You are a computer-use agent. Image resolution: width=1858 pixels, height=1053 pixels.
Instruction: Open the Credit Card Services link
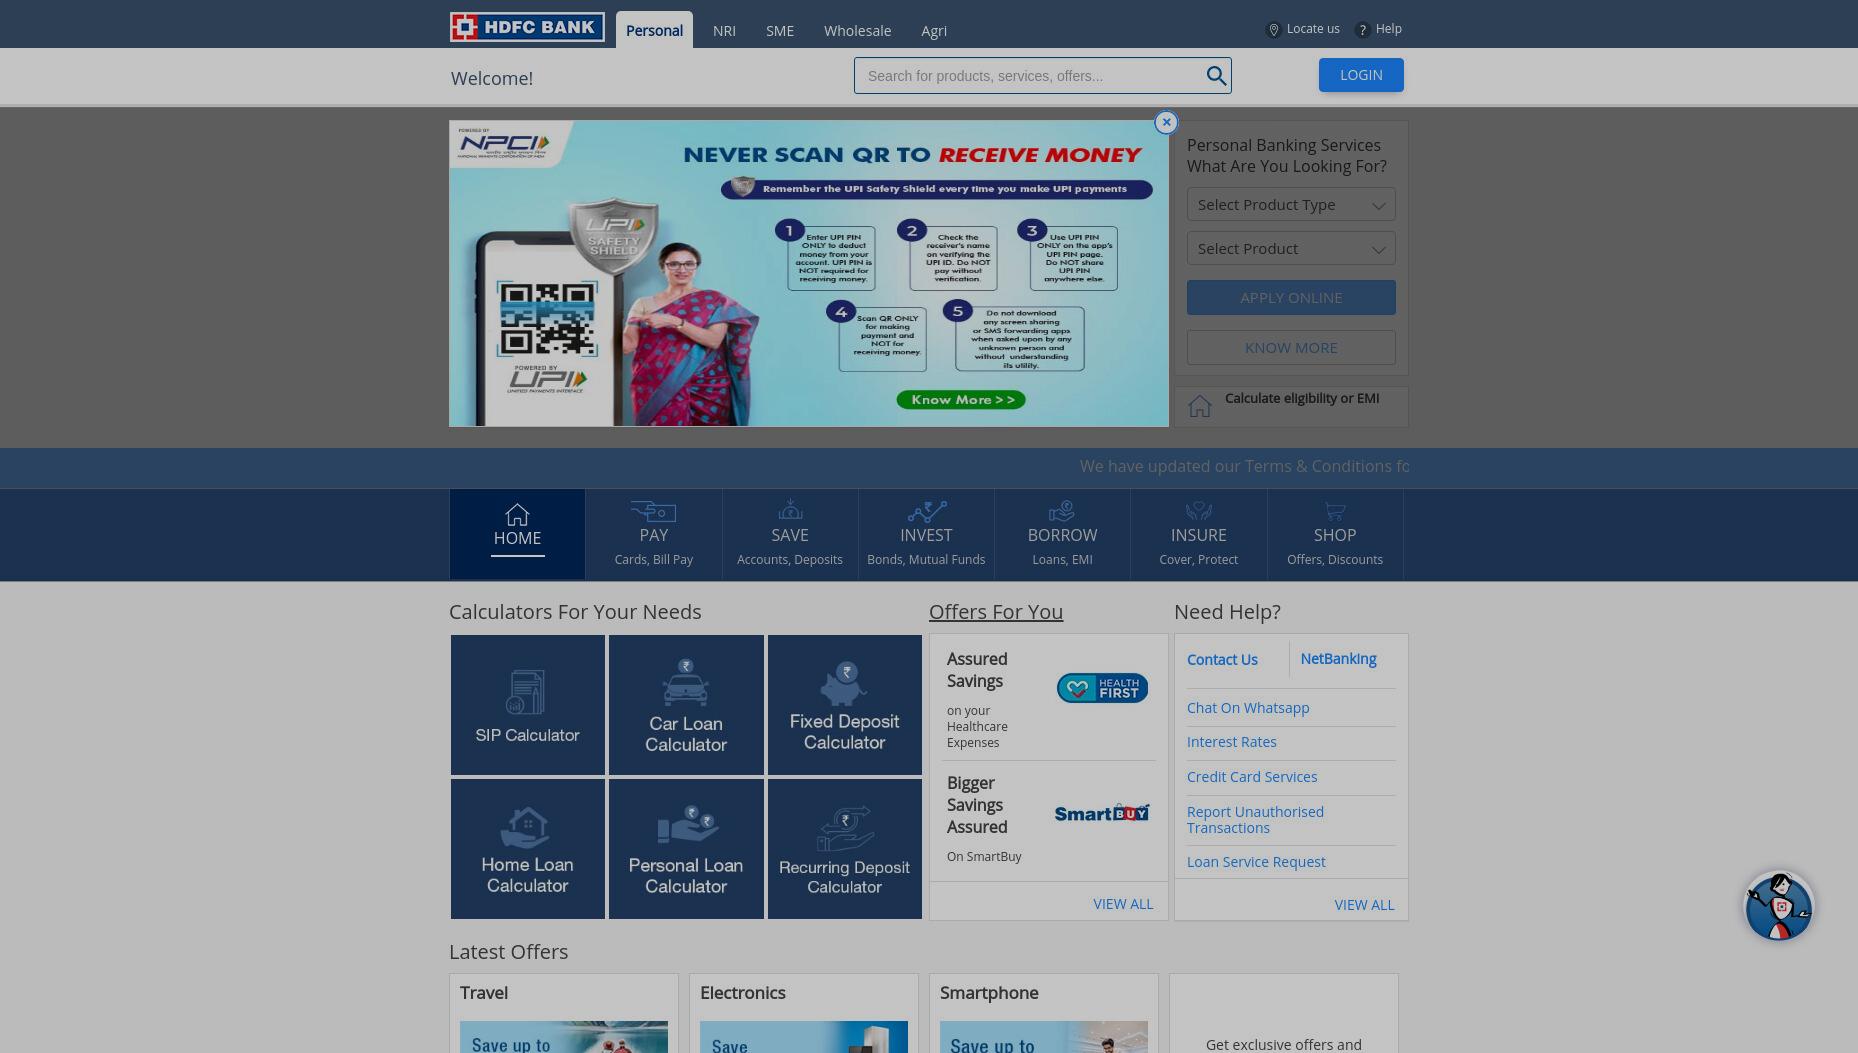1252,777
